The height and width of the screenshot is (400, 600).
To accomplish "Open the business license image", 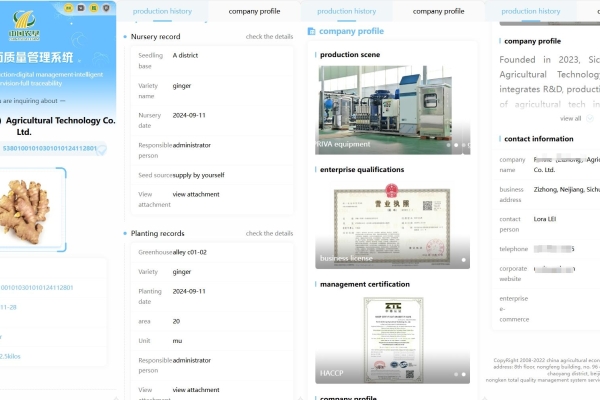I will point(392,225).
